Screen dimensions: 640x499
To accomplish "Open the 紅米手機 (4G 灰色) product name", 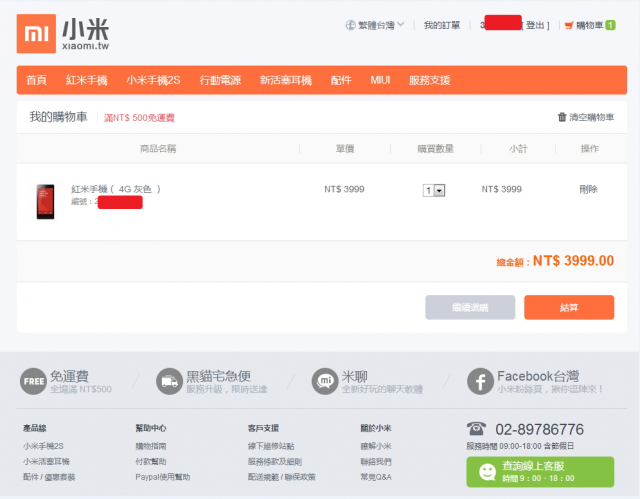I will coord(116,189).
